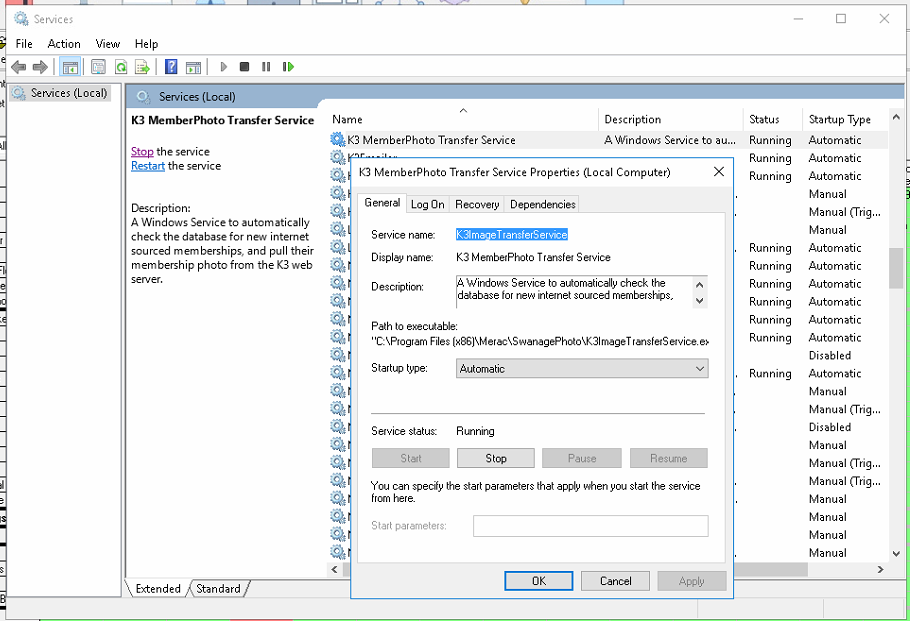Sort by the Description column header
This screenshot has width=910, height=621.
point(670,119)
